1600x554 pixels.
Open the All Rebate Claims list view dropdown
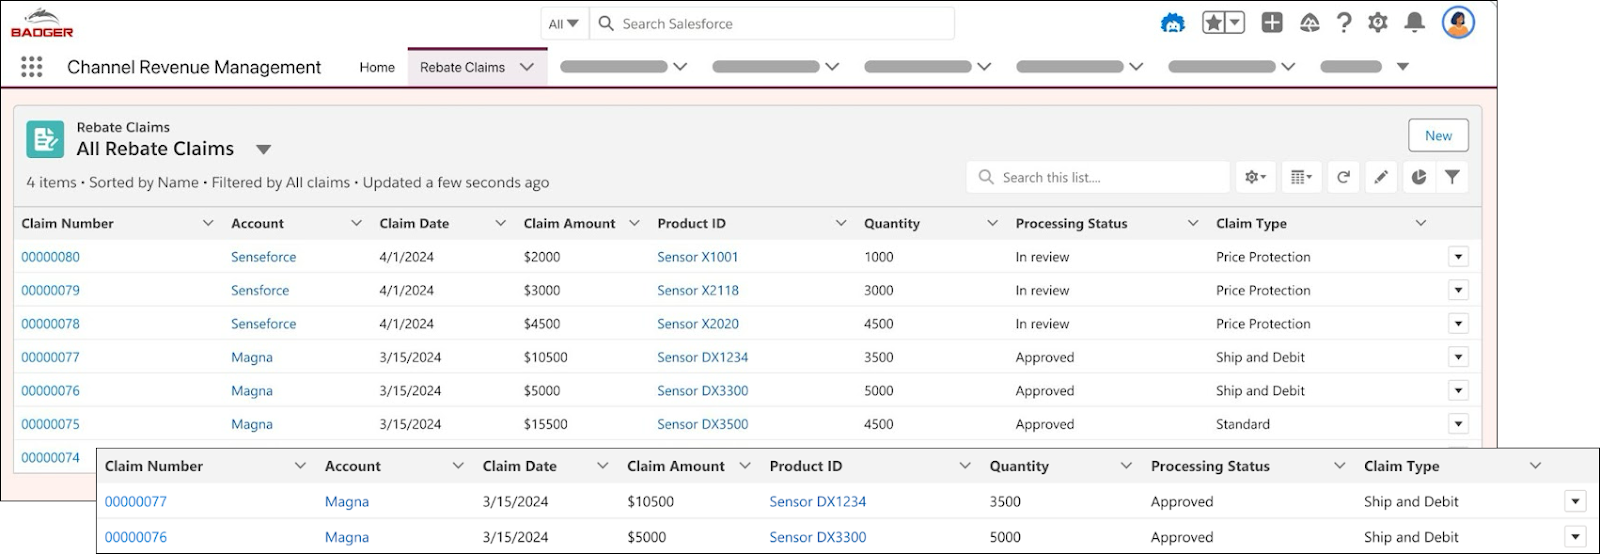(x=263, y=150)
